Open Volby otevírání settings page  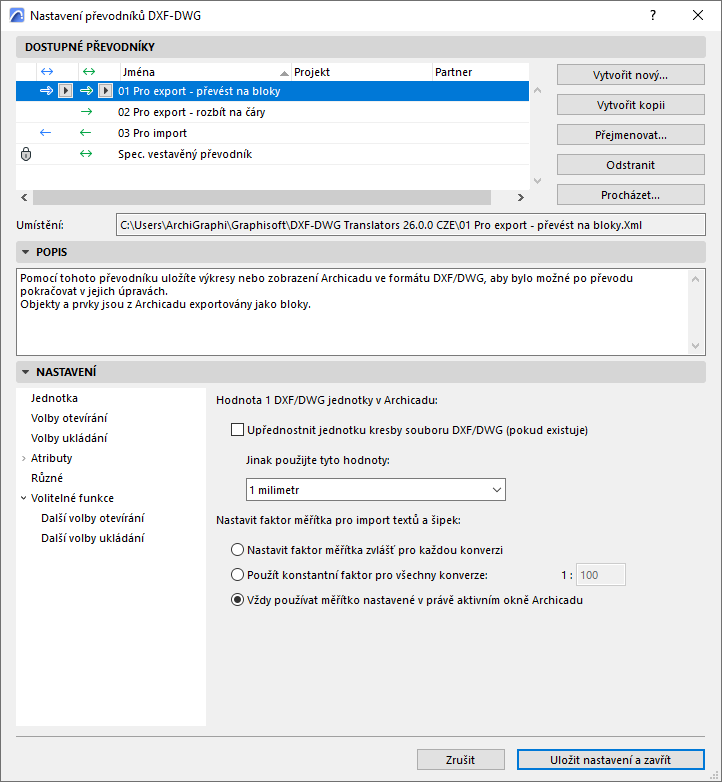(x=69, y=418)
